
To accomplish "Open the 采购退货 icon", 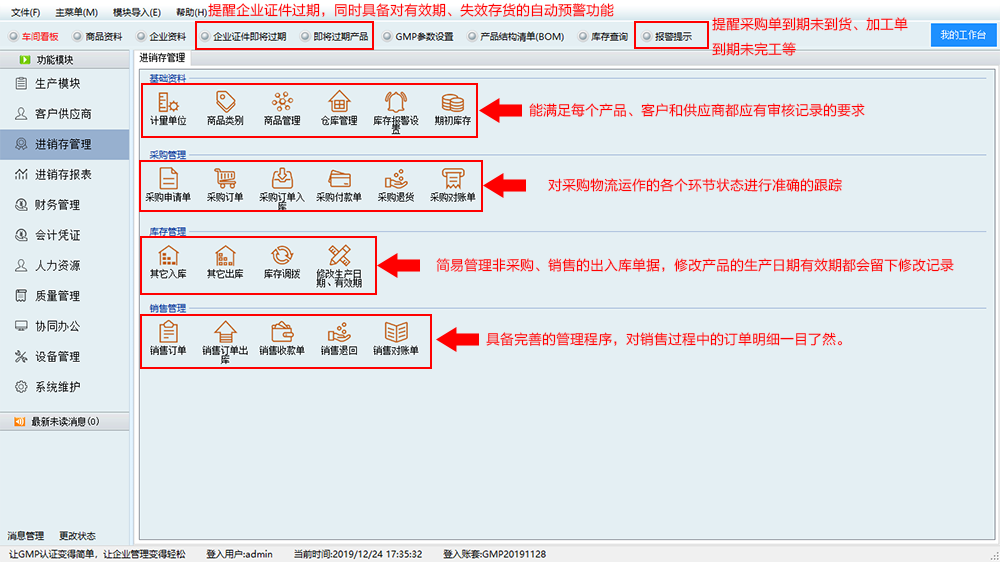I will 395,179.
